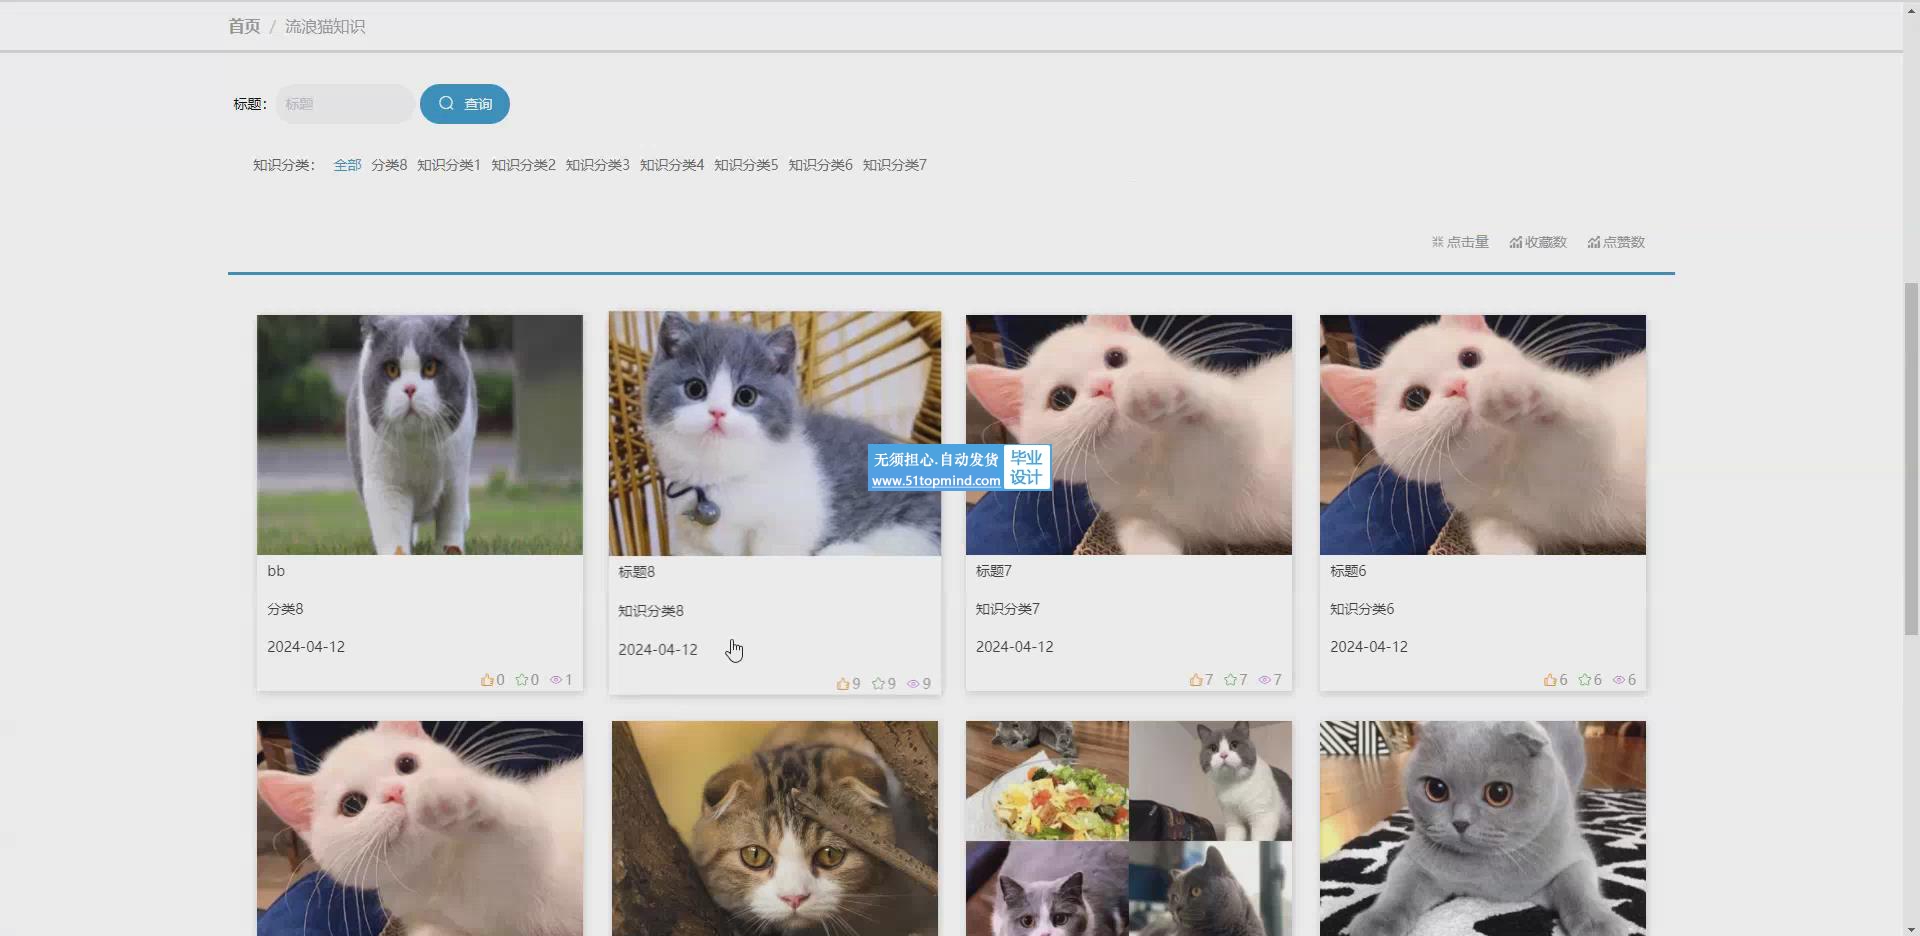Open the bb gray-white cat thumbnail
Image resolution: width=1920 pixels, height=936 pixels.
tap(420, 435)
